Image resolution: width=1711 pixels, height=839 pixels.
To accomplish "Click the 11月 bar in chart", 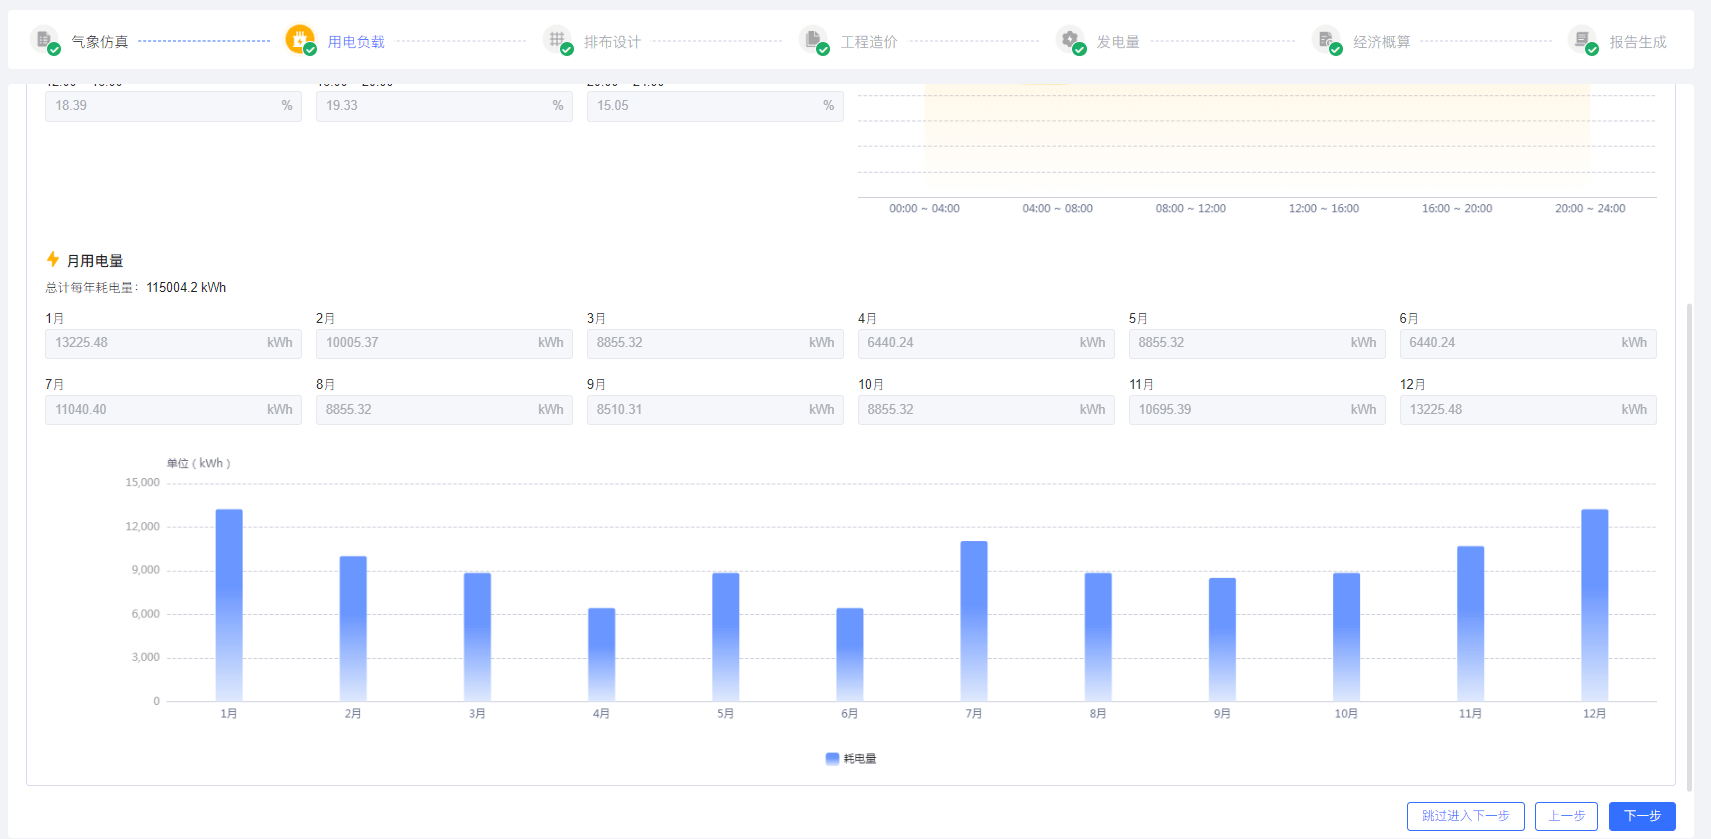I will click(x=1470, y=623).
